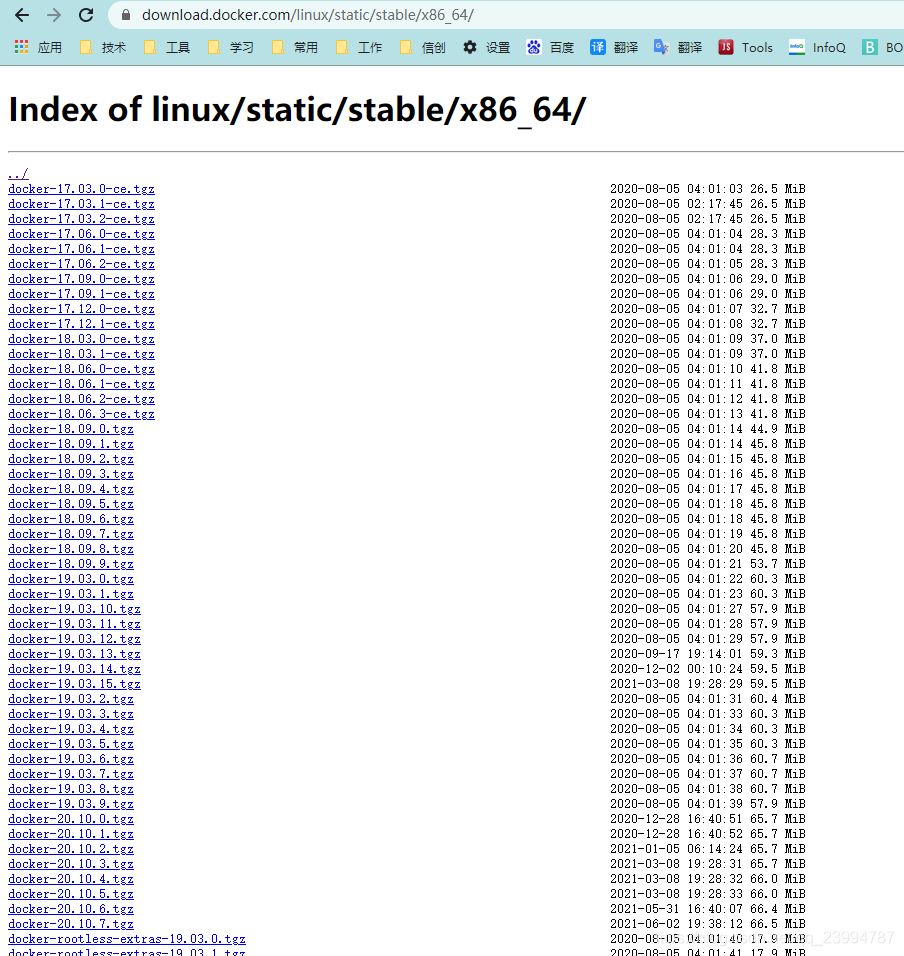Click the Index of linux/static/stable/x86_64/ heading

pos(297,110)
